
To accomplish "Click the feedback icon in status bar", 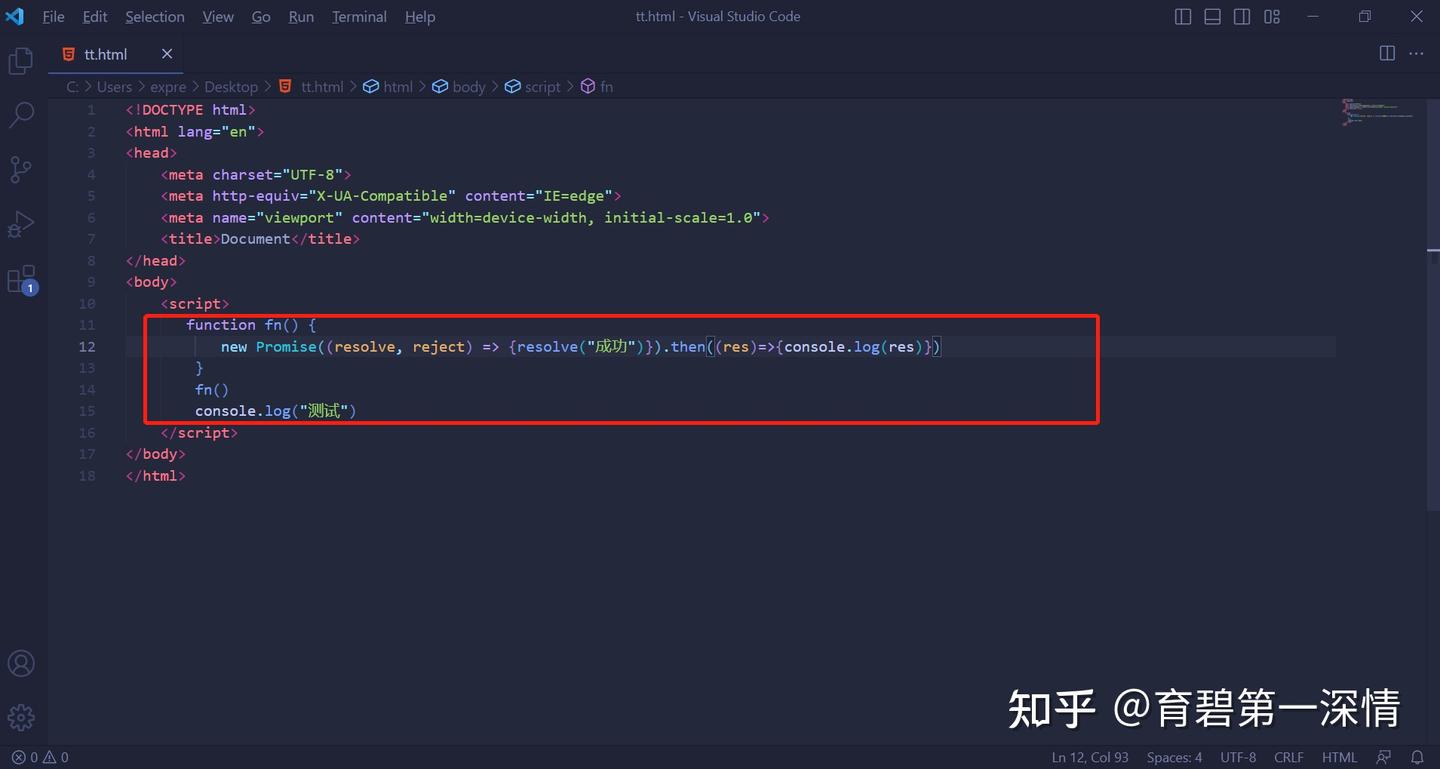I will click(1384, 757).
